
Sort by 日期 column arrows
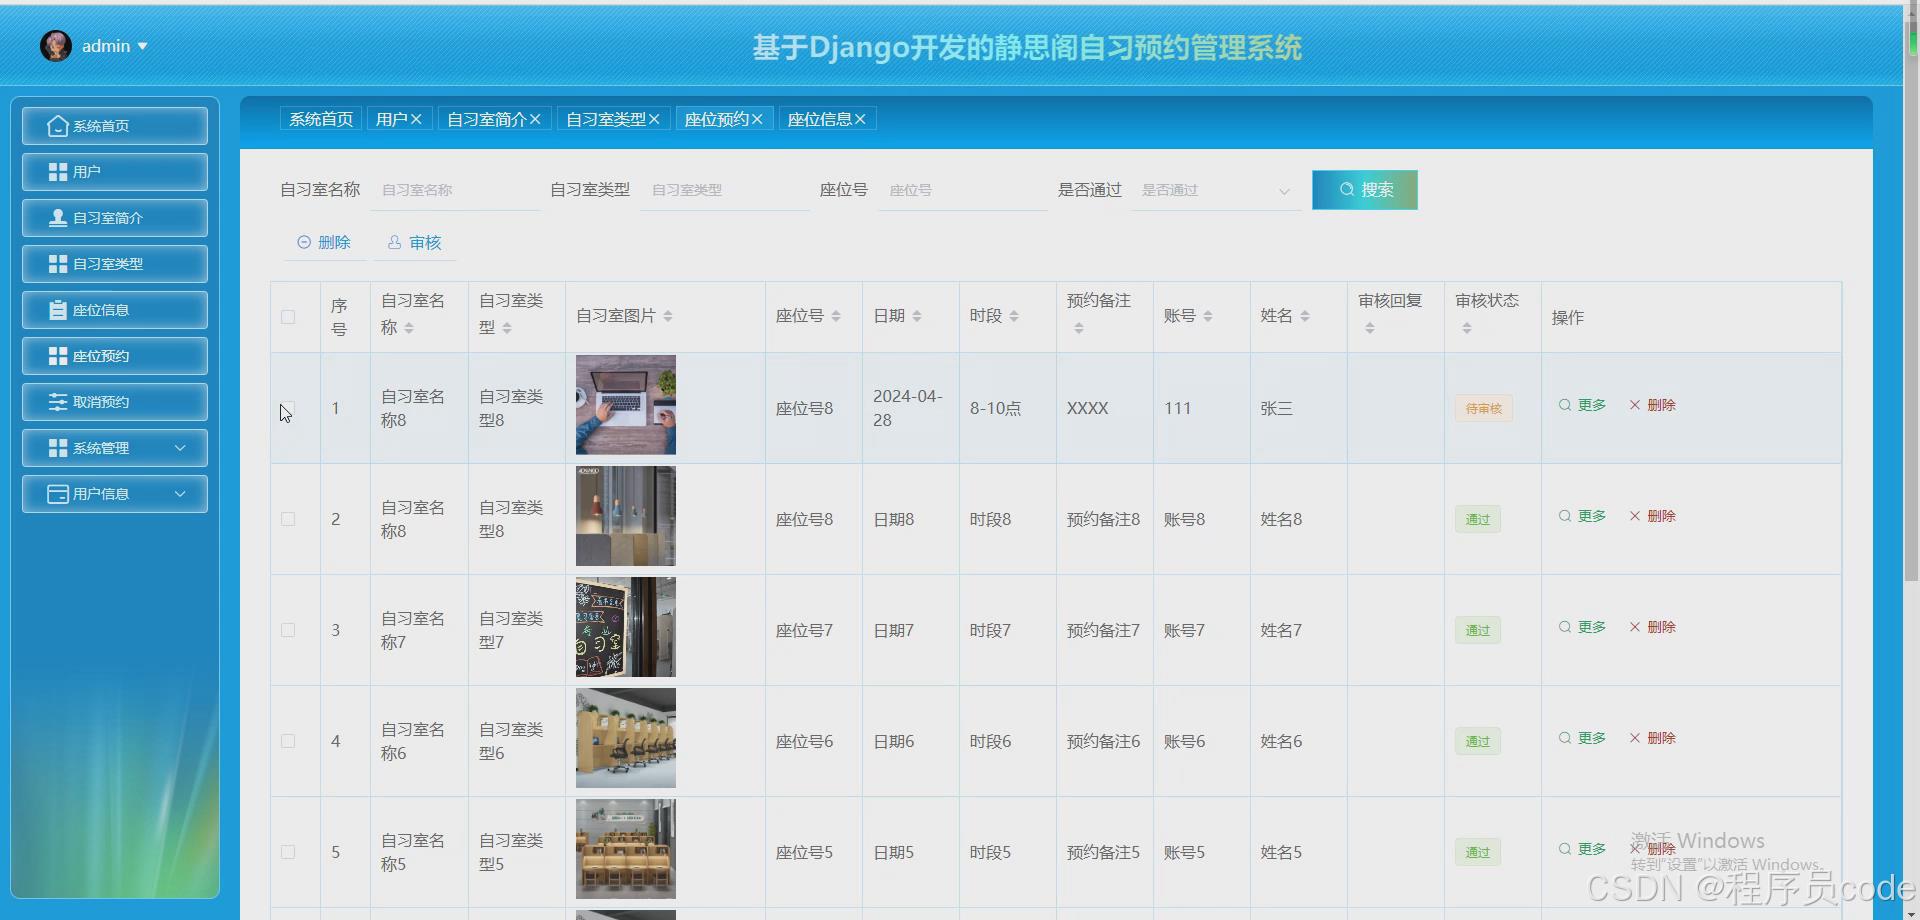click(917, 316)
